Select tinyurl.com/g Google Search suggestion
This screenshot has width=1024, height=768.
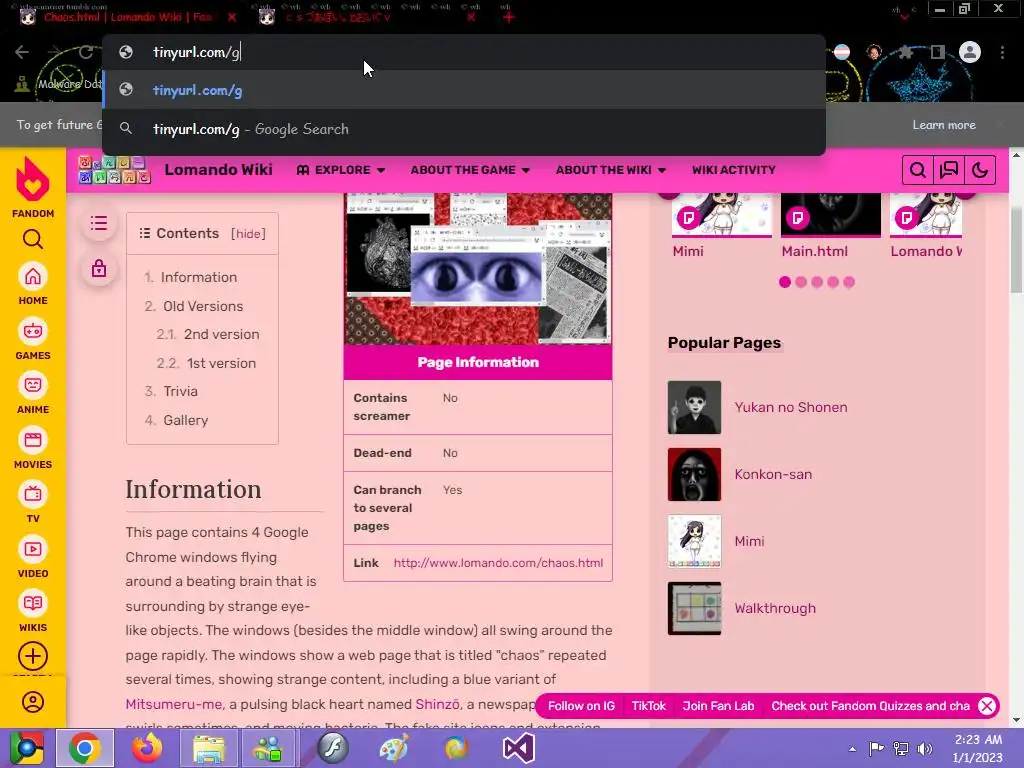pyautogui.click(x=464, y=129)
